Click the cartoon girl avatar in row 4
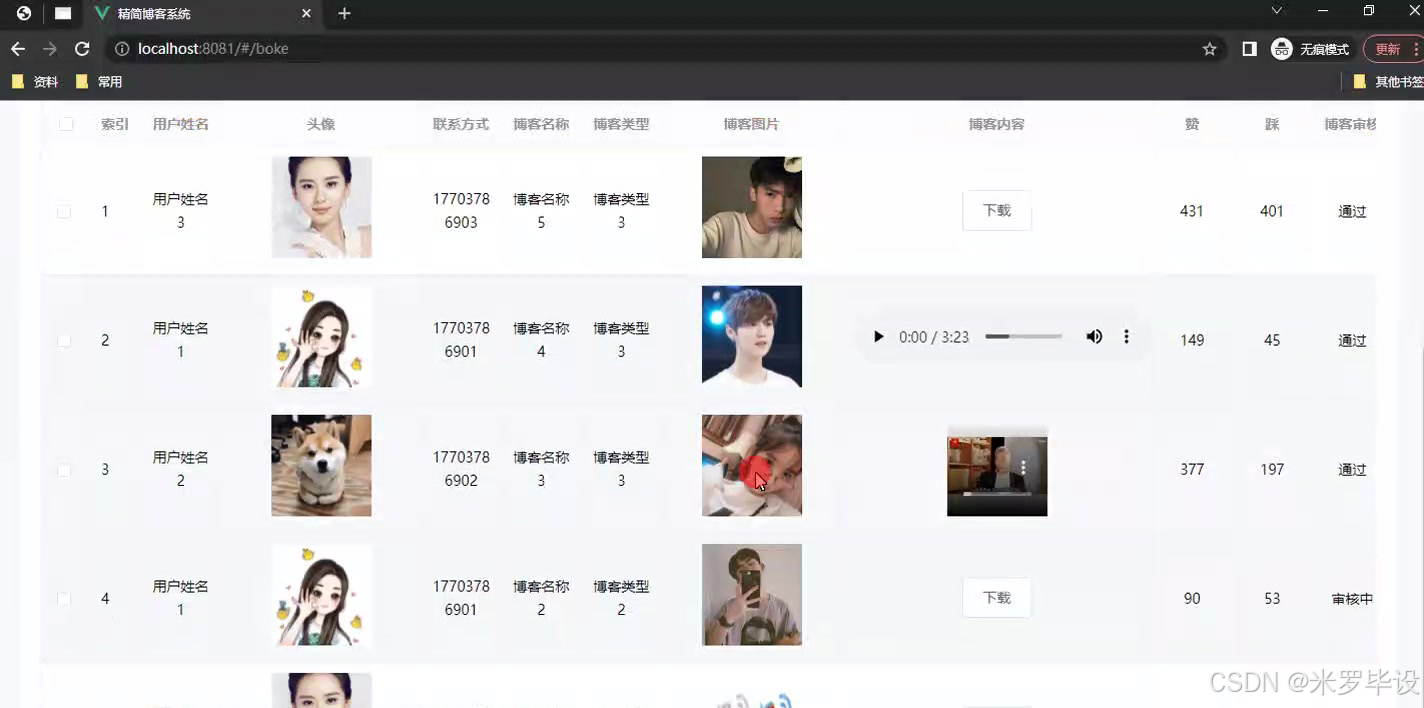The width and height of the screenshot is (1424, 708). (321, 595)
